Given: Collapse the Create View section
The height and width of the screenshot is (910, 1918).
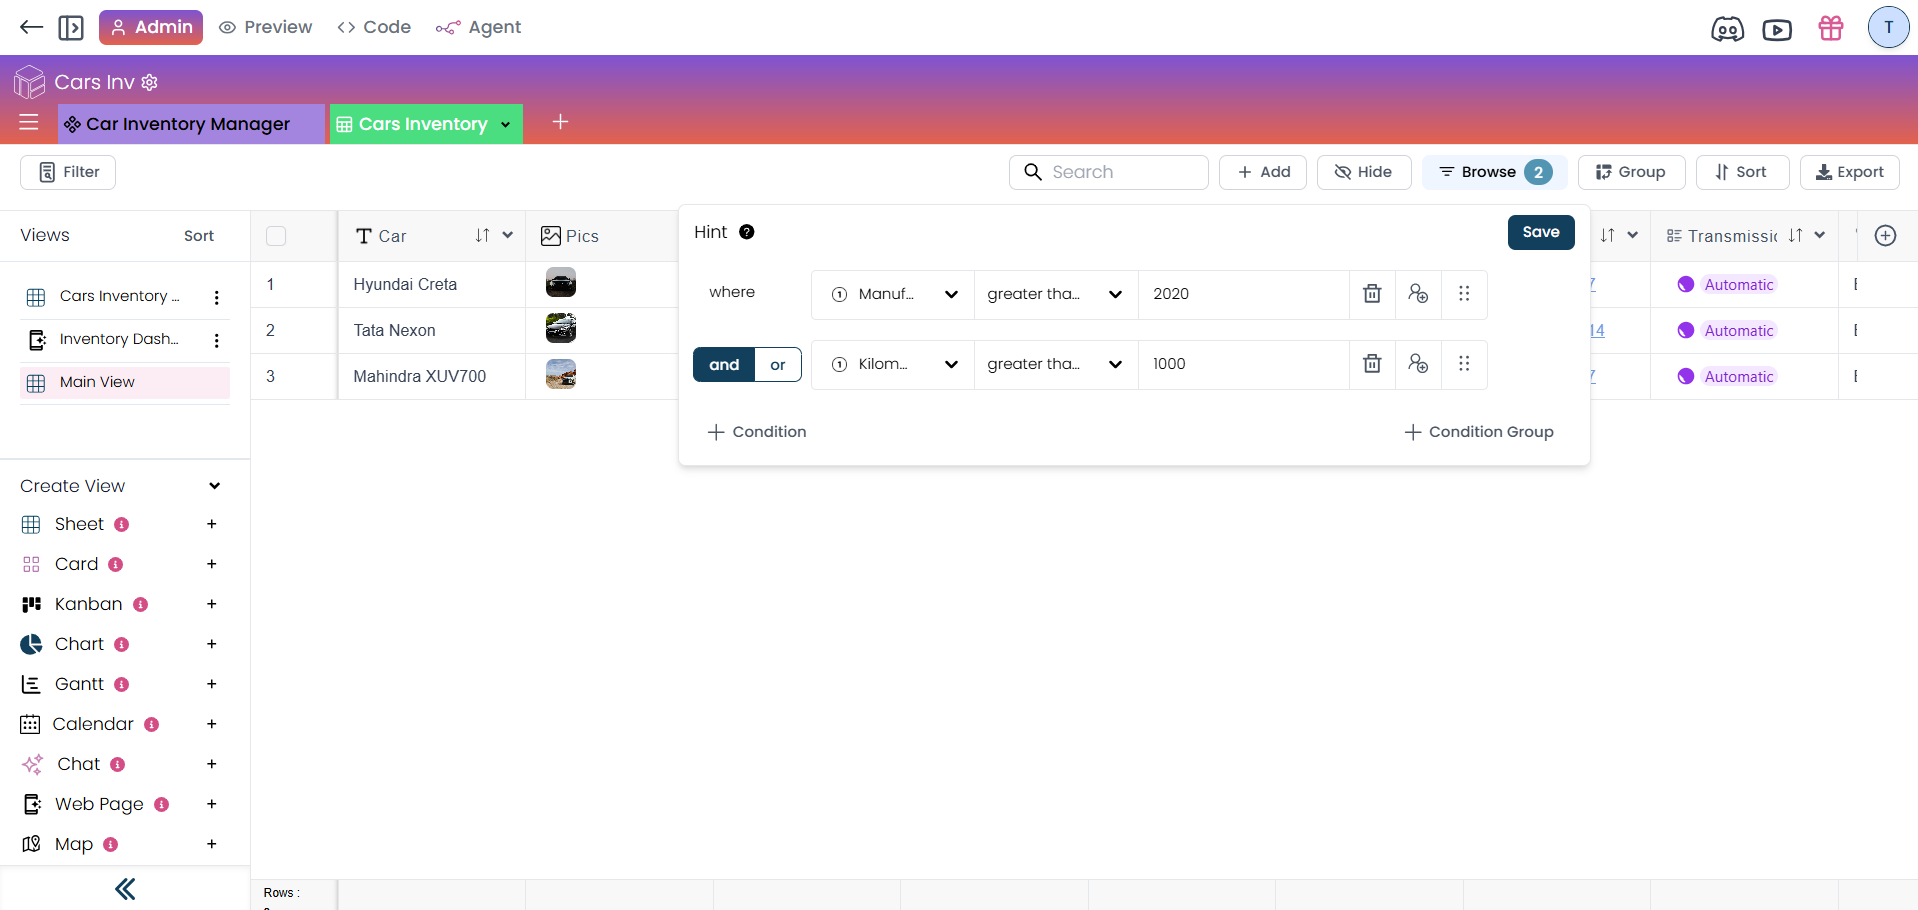Looking at the screenshot, I should click(x=214, y=486).
